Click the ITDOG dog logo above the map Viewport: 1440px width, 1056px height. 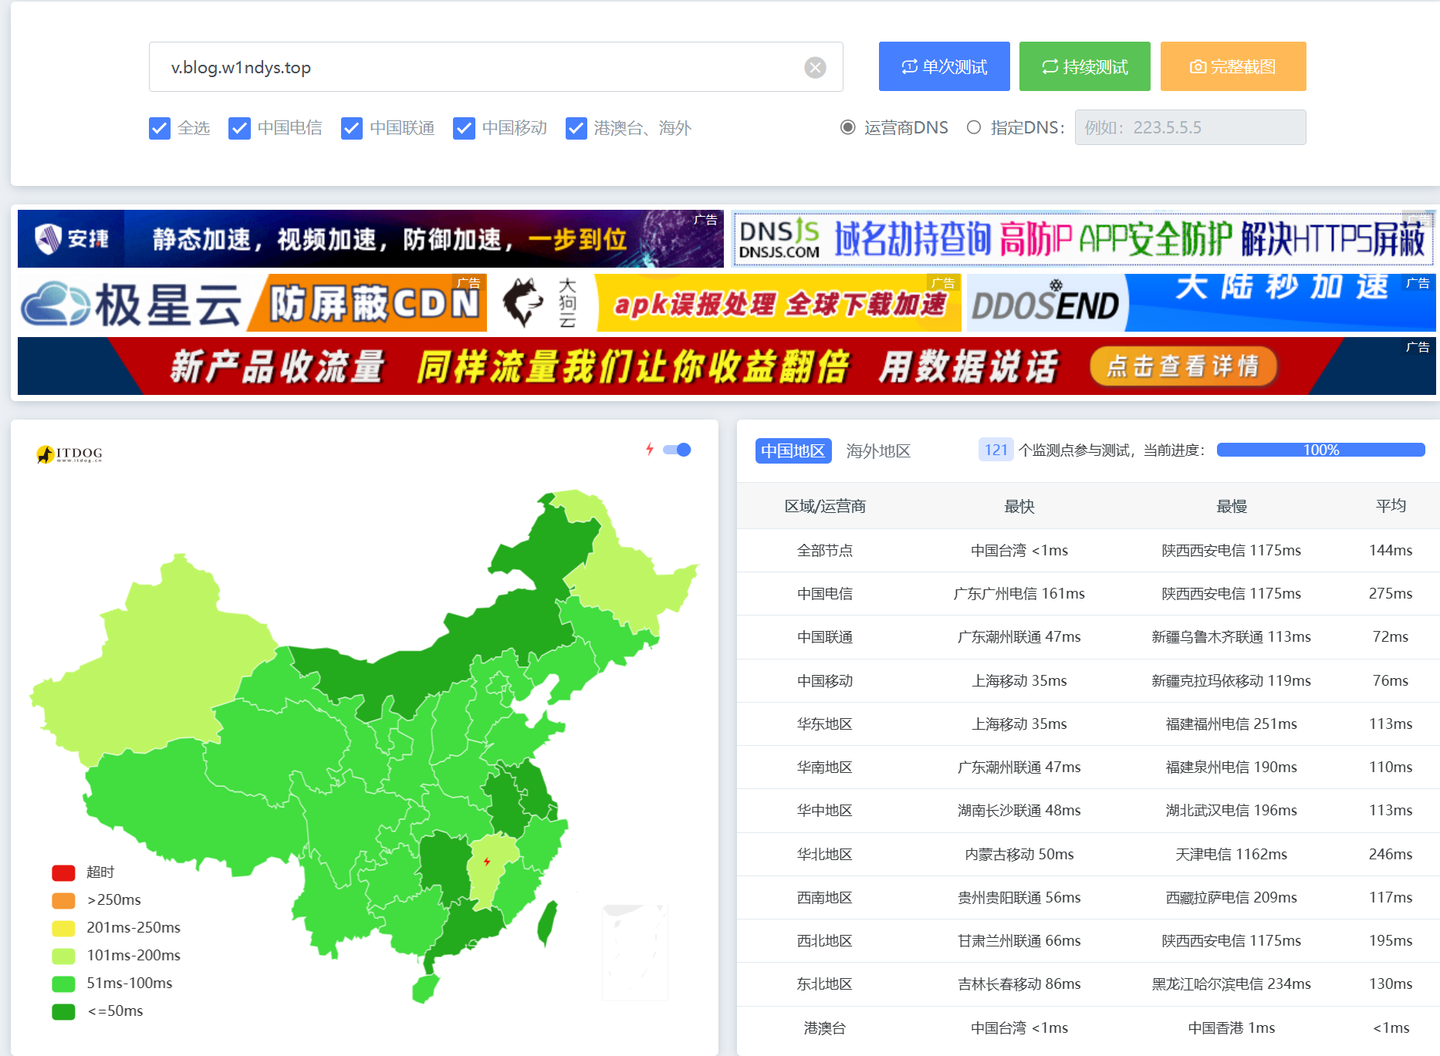(44, 452)
